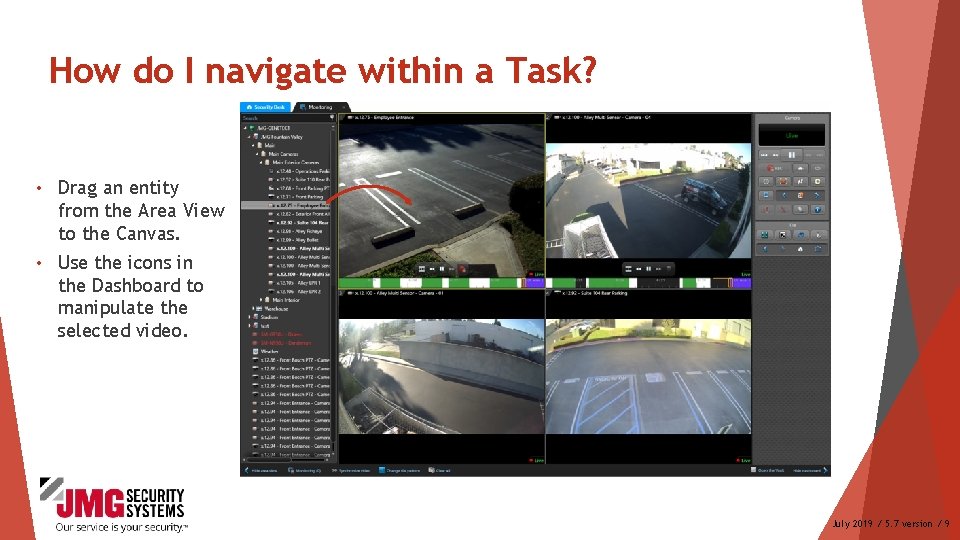Click the Live status display in dashboard

tap(792, 135)
